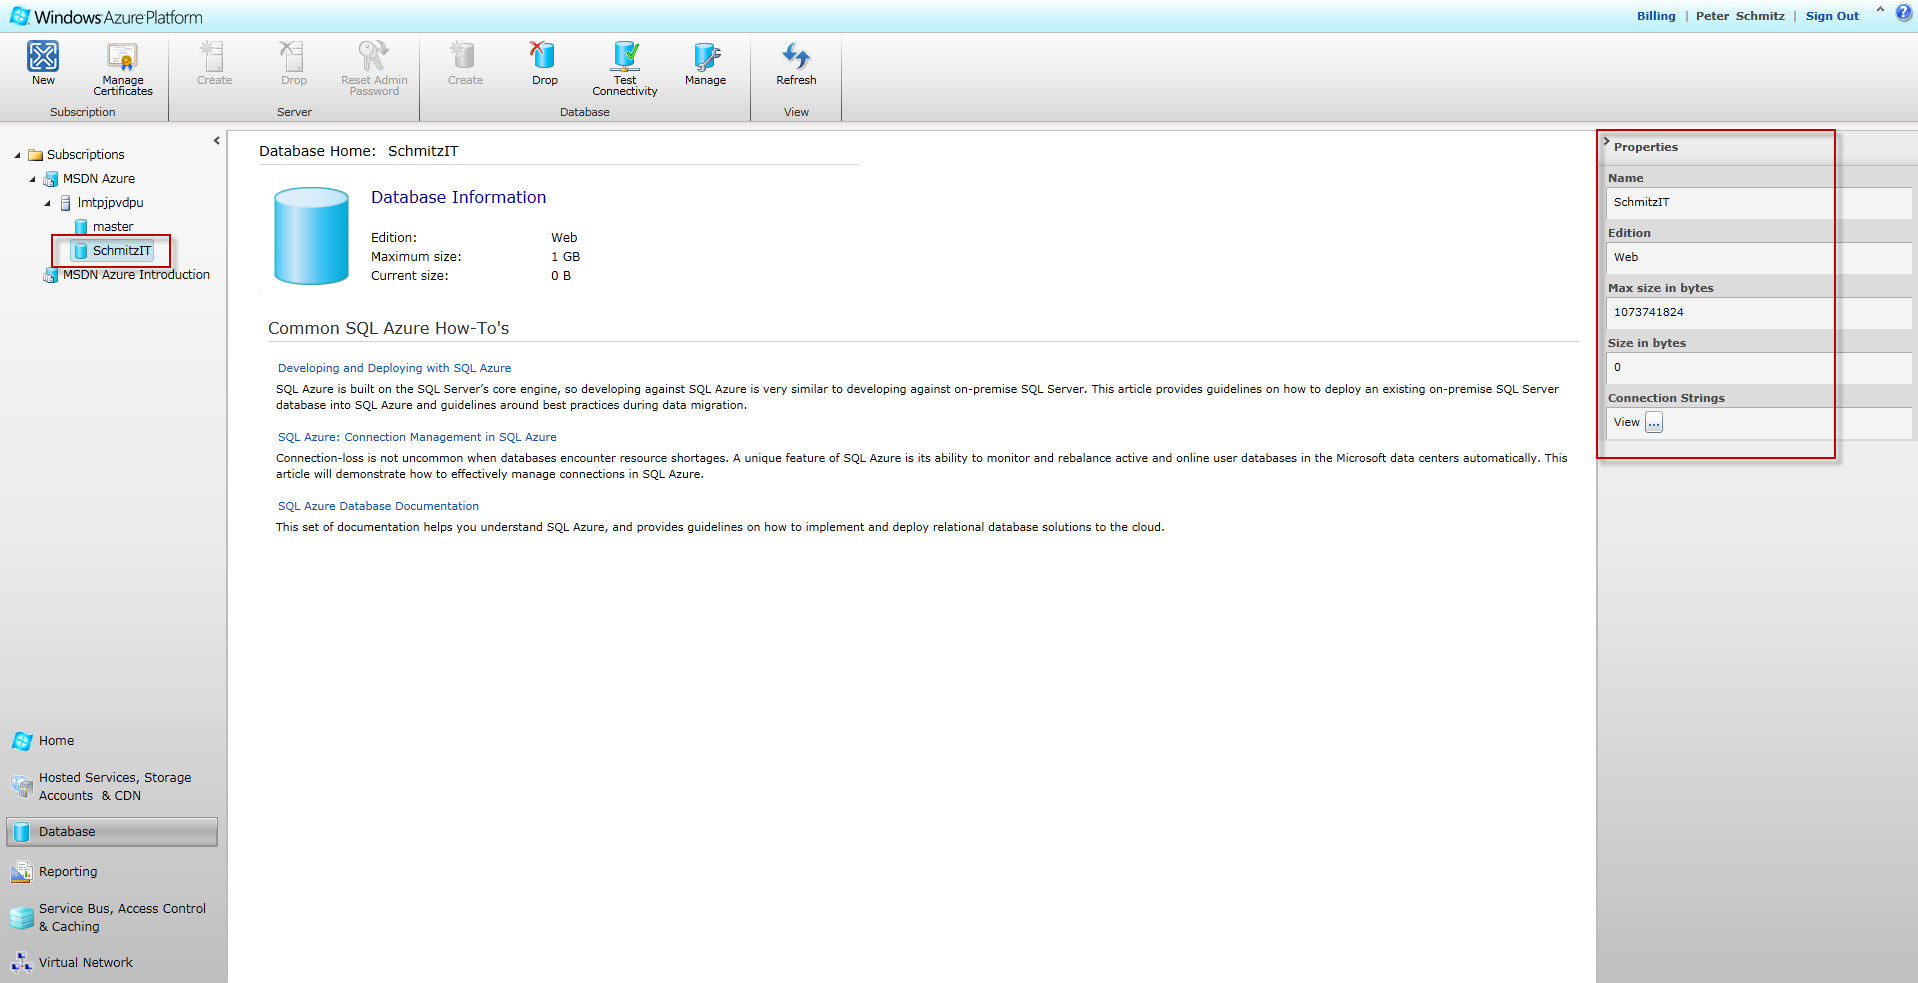
Task: Open Developing and Deploying with SQL Azure
Action: (394, 368)
